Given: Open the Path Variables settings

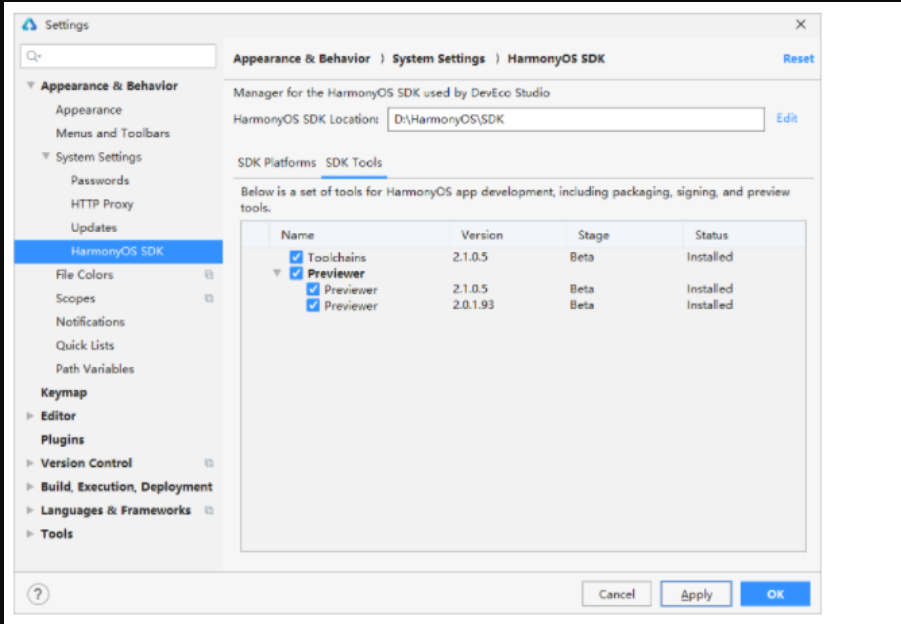Looking at the screenshot, I should point(95,369).
